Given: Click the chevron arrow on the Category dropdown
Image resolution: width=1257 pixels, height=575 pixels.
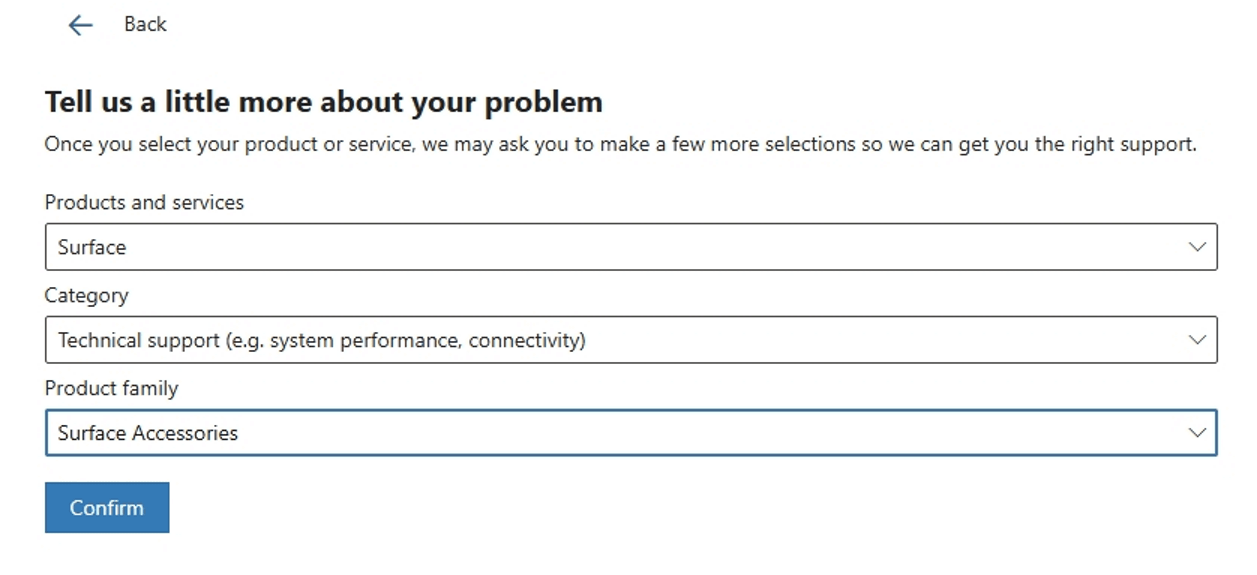Looking at the screenshot, I should pos(1197,340).
